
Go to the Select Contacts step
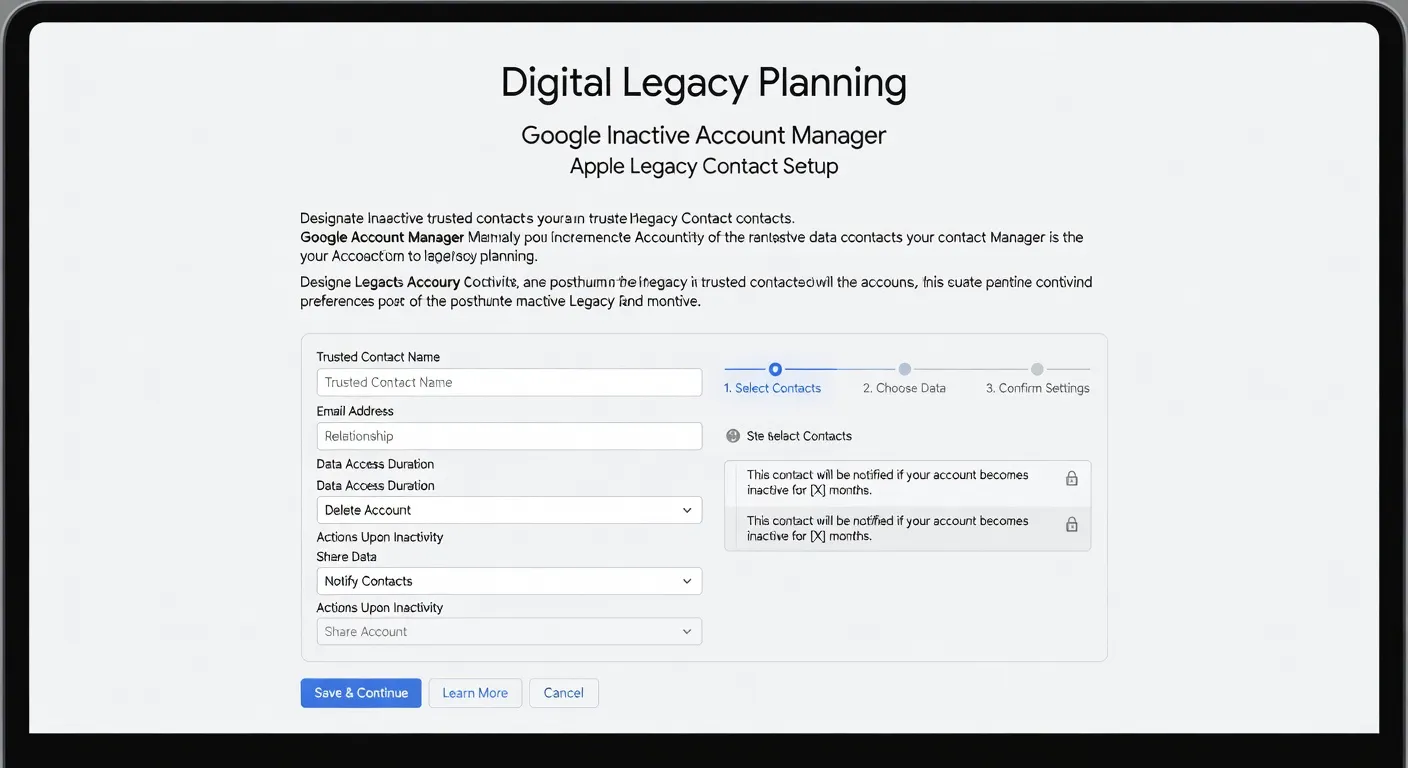click(773, 388)
